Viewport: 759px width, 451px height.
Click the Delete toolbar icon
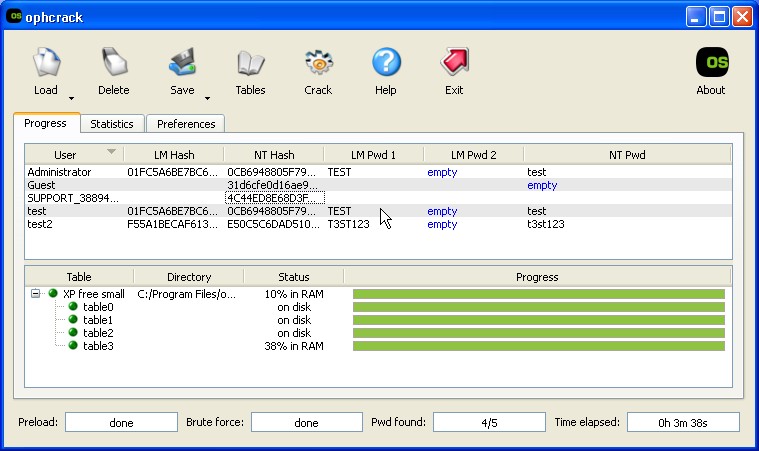pos(114,63)
